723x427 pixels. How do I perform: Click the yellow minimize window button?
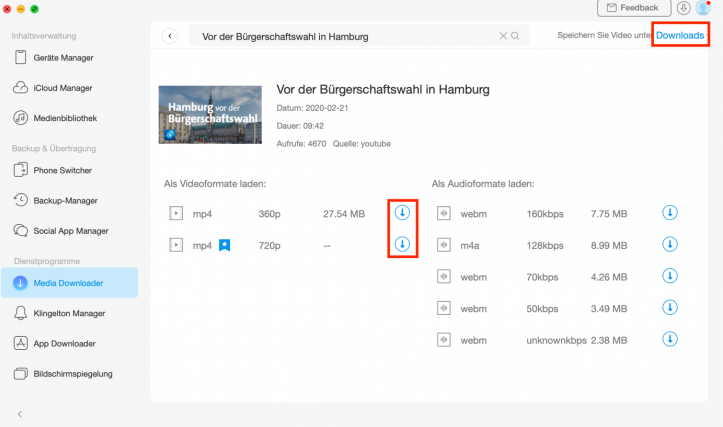pyautogui.click(x=21, y=9)
